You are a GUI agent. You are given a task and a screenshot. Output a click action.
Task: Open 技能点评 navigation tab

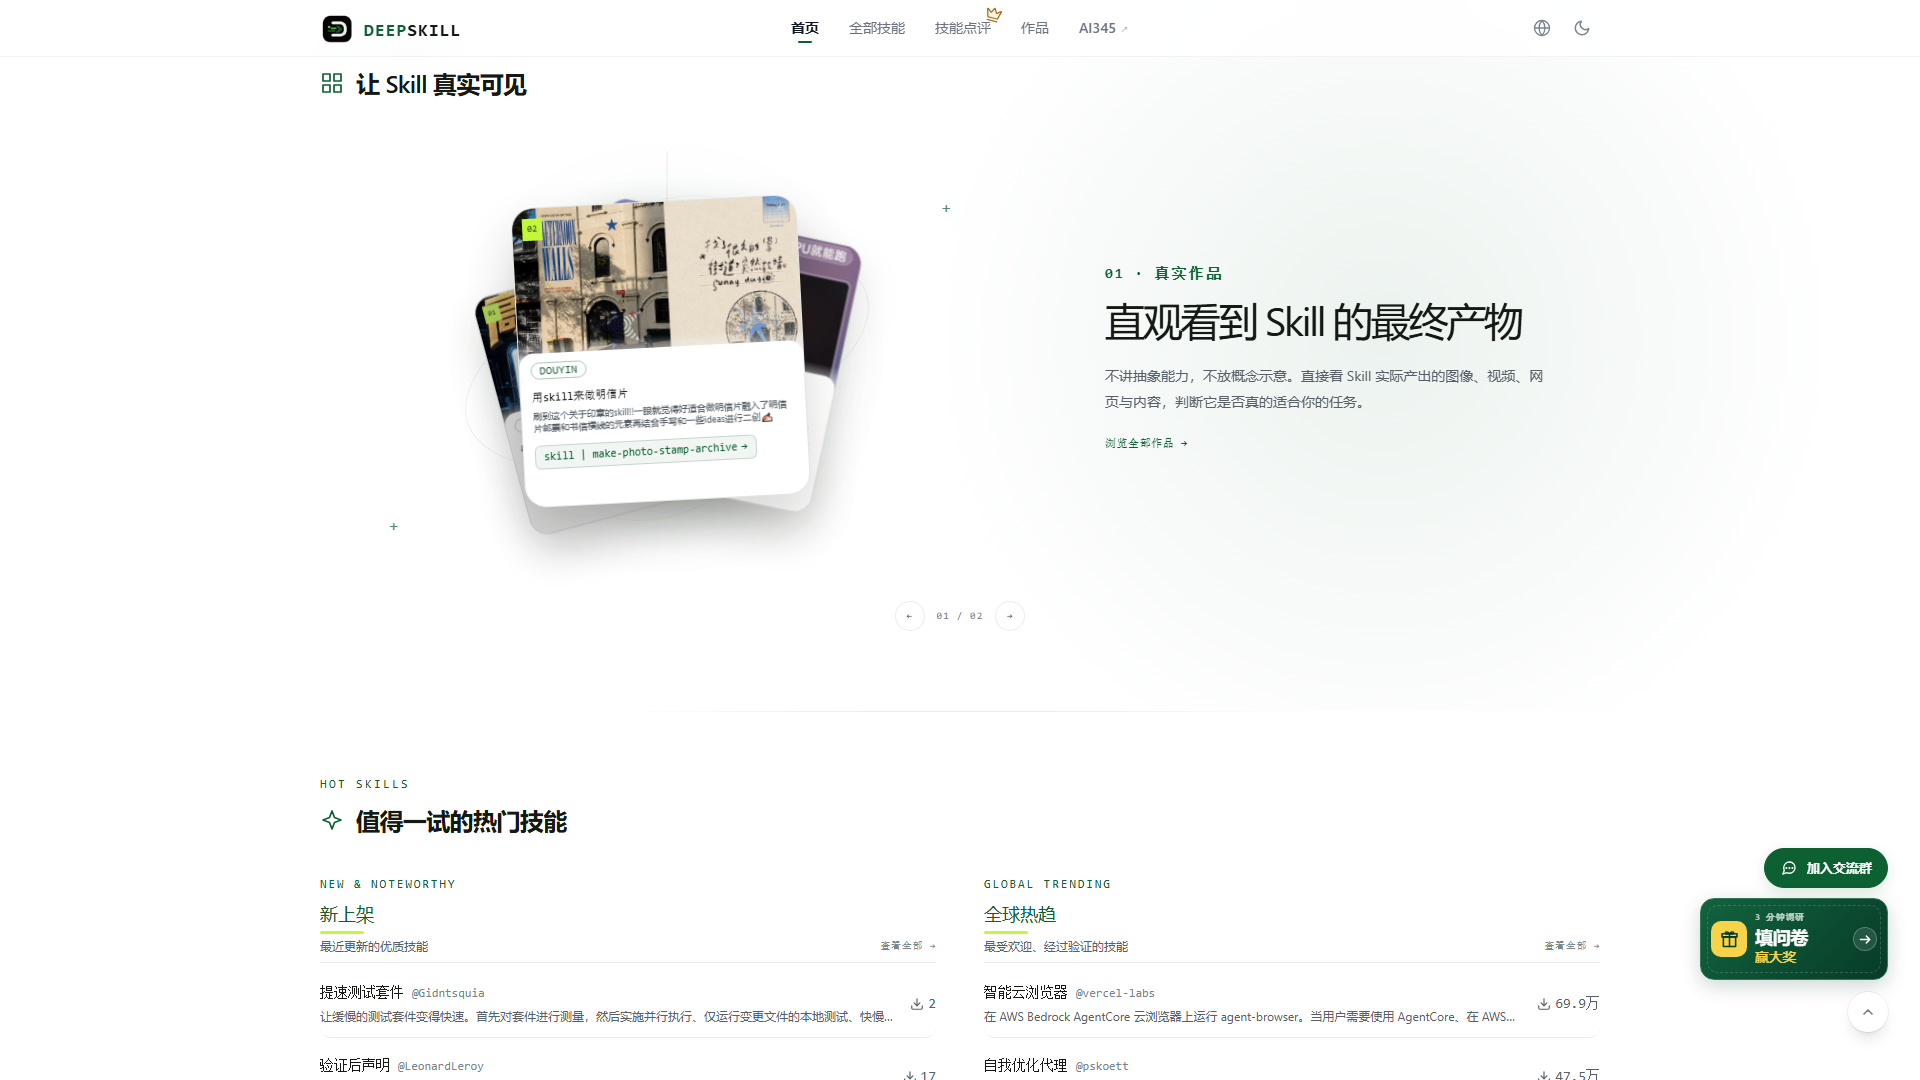tap(963, 28)
